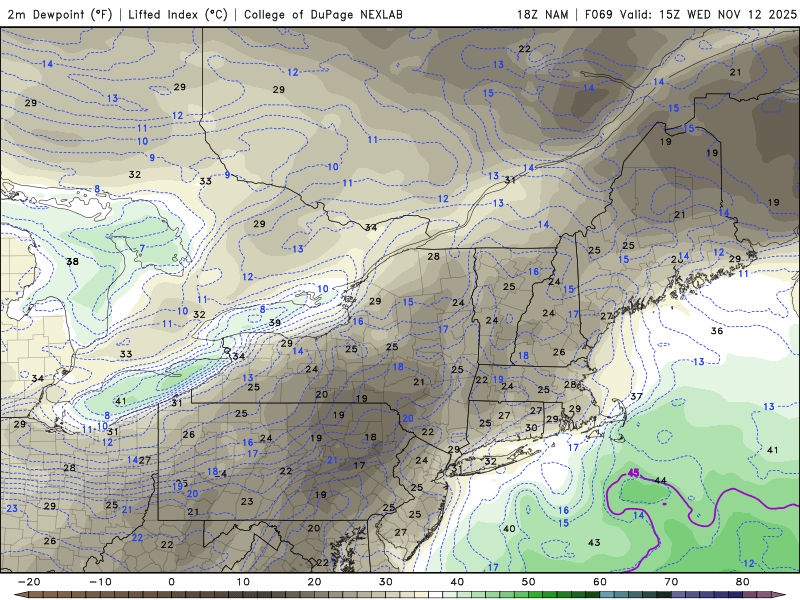This screenshot has width=800, height=600.
Task: Click the blue '23' lifted index label
Action: (x=12, y=508)
